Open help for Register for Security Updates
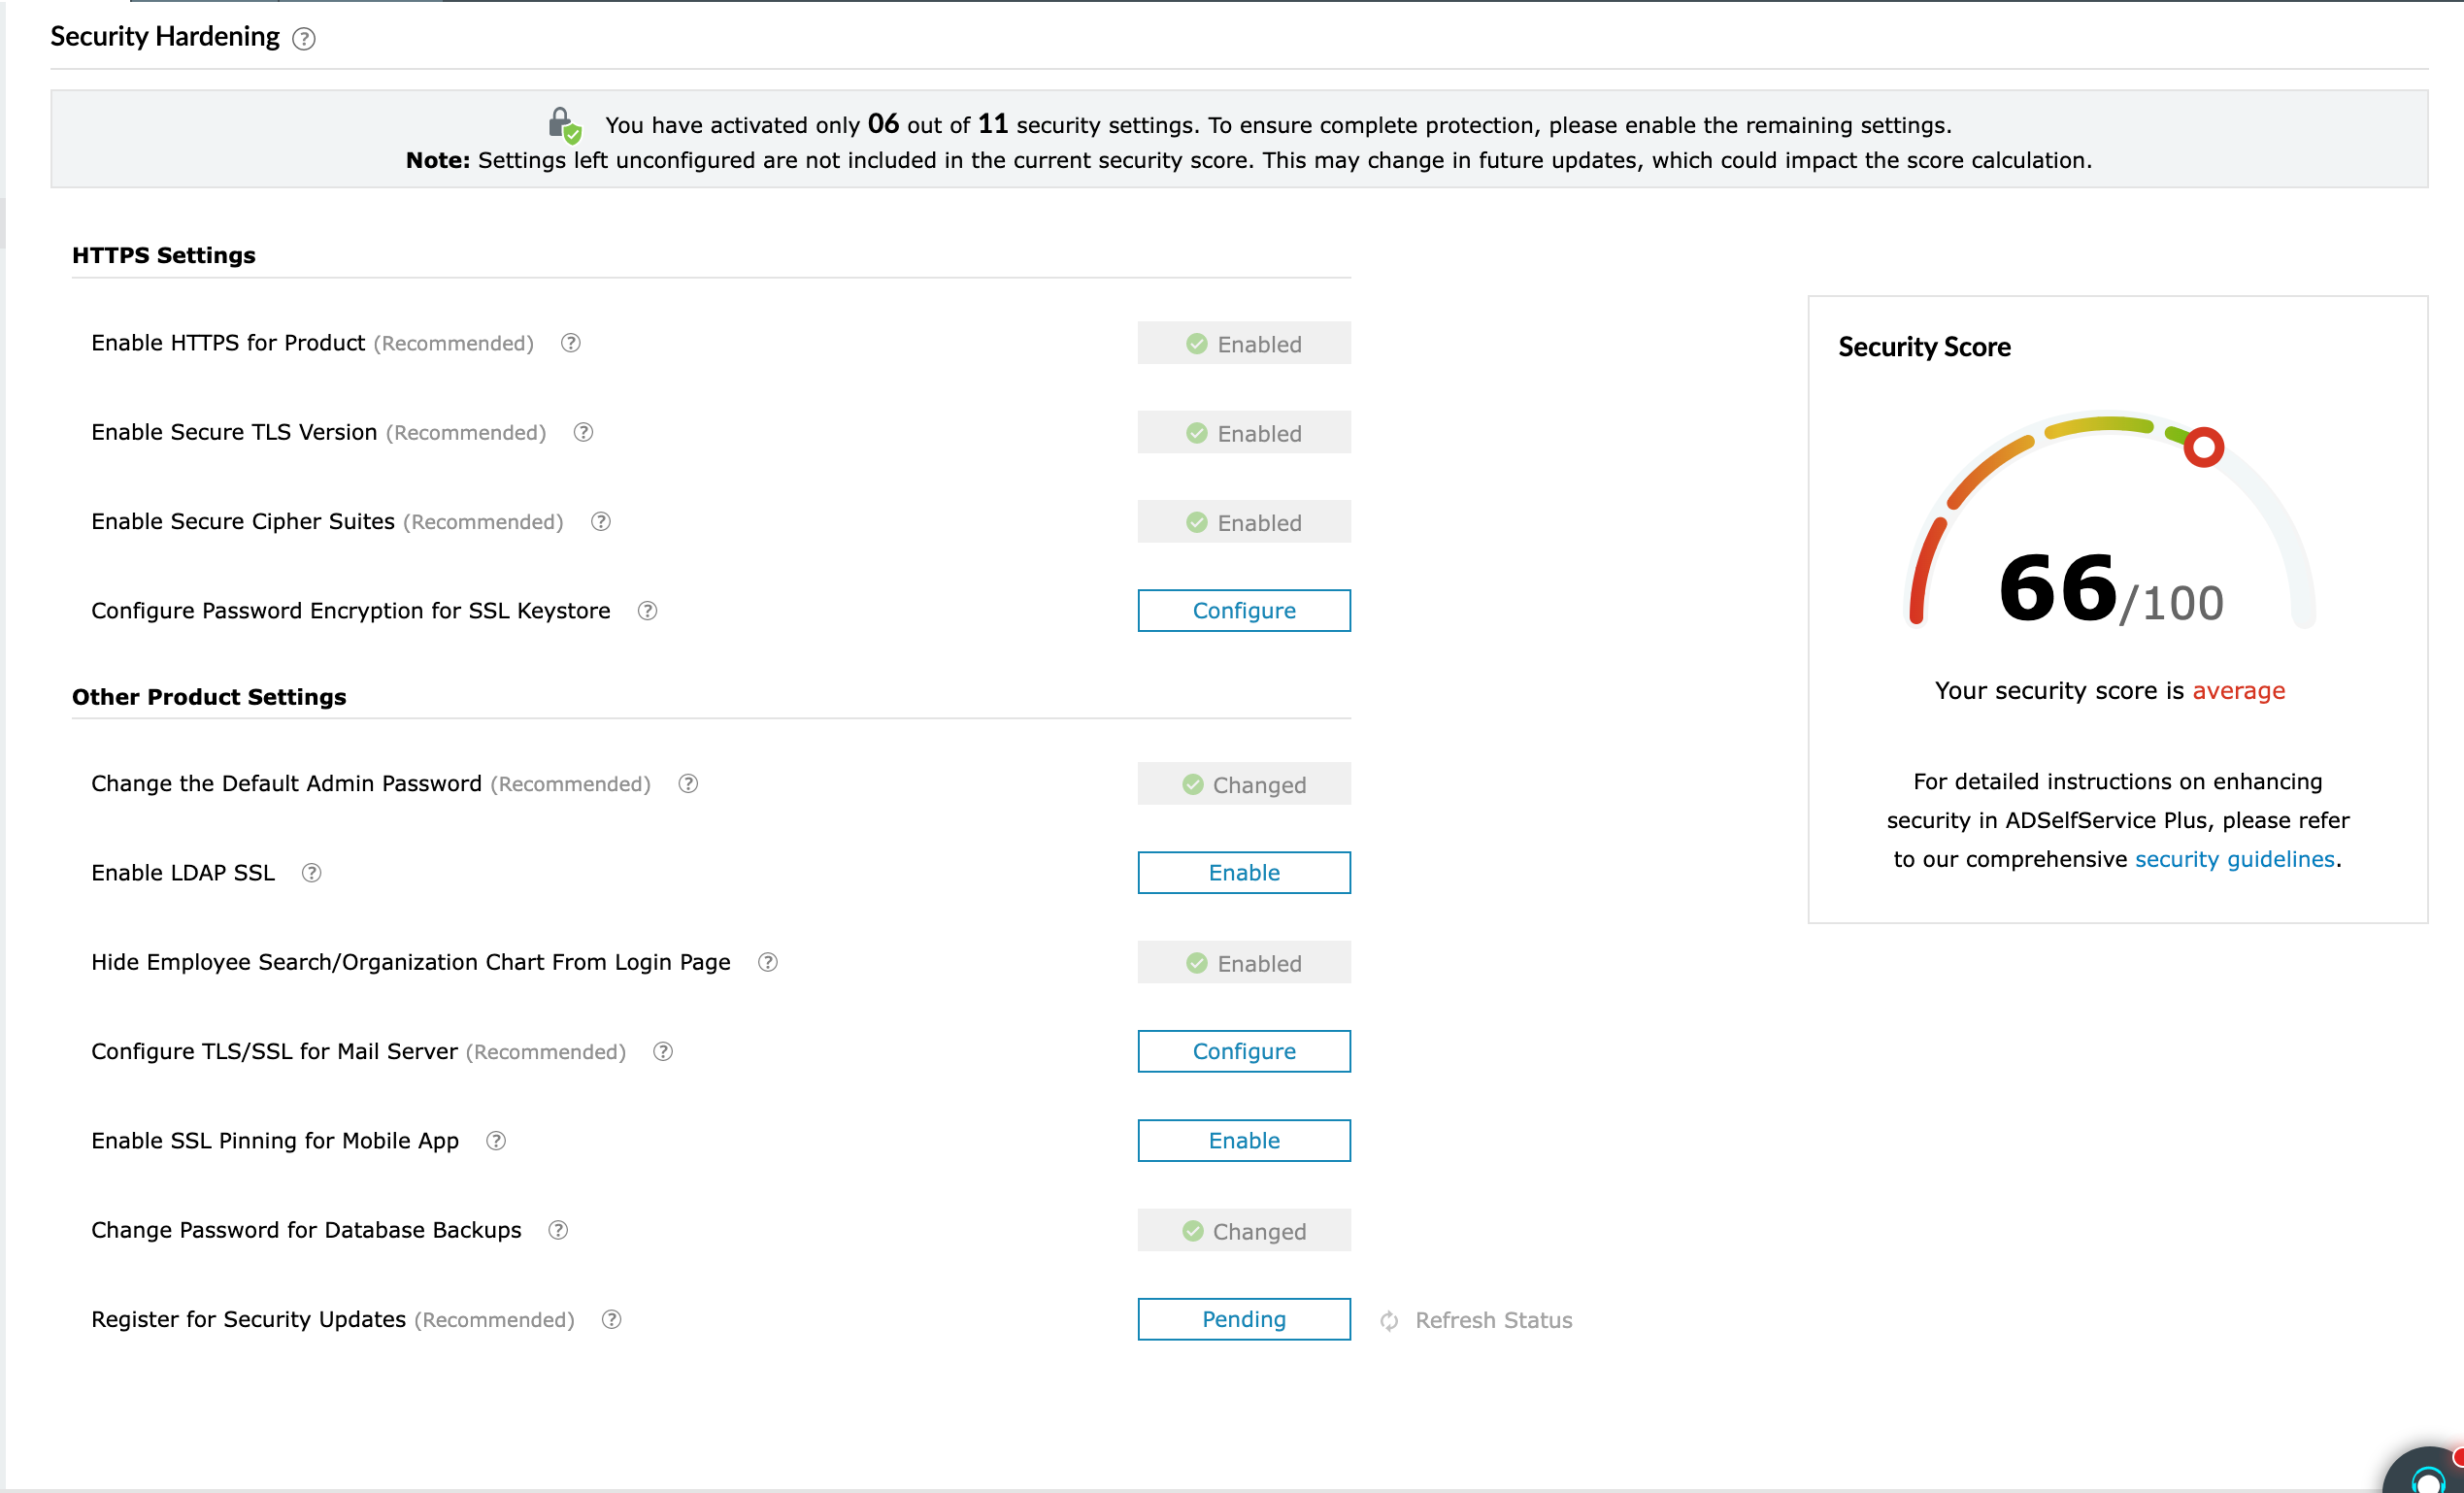The width and height of the screenshot is (2464, 1493). pos(610,1319)
